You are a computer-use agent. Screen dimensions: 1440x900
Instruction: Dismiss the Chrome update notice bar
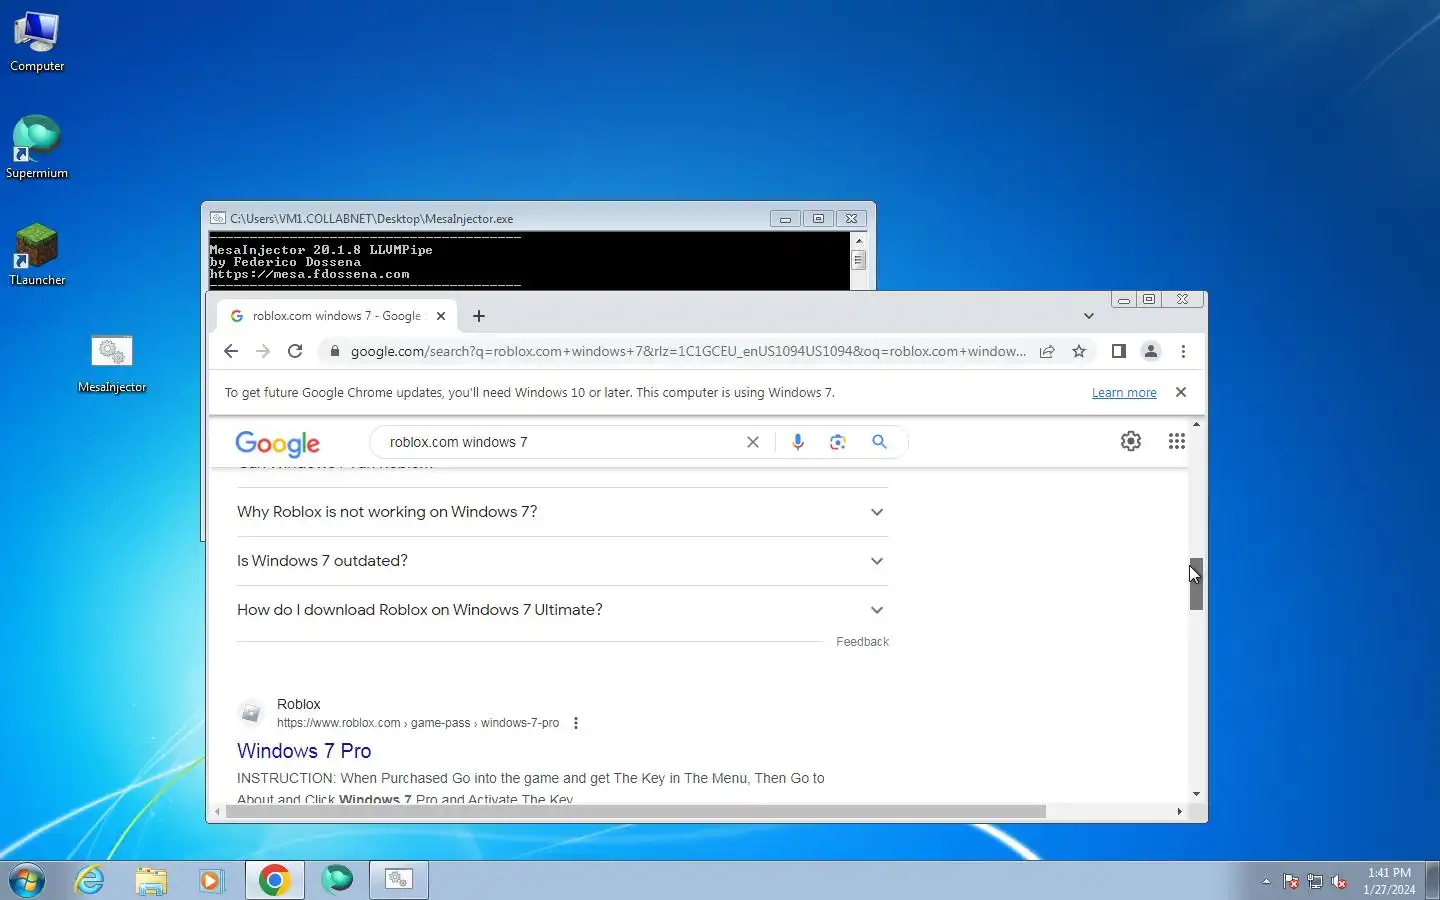(1181, 392)
